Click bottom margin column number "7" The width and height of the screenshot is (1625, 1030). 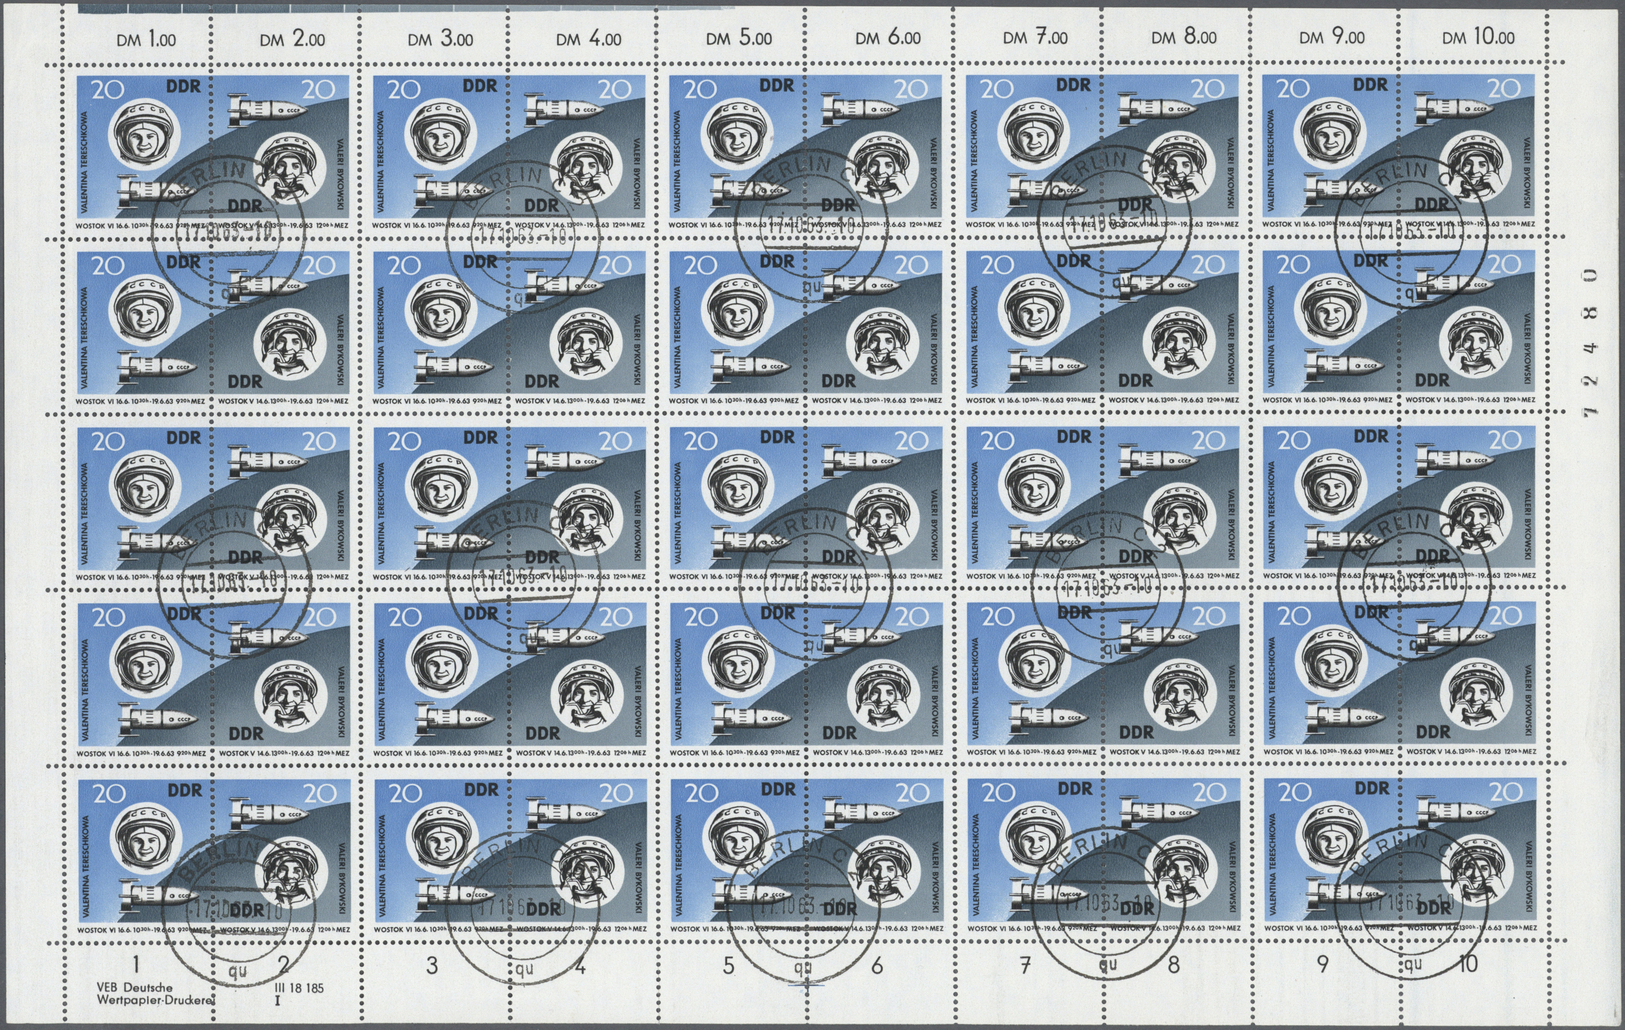click(x=1025, y=965)
